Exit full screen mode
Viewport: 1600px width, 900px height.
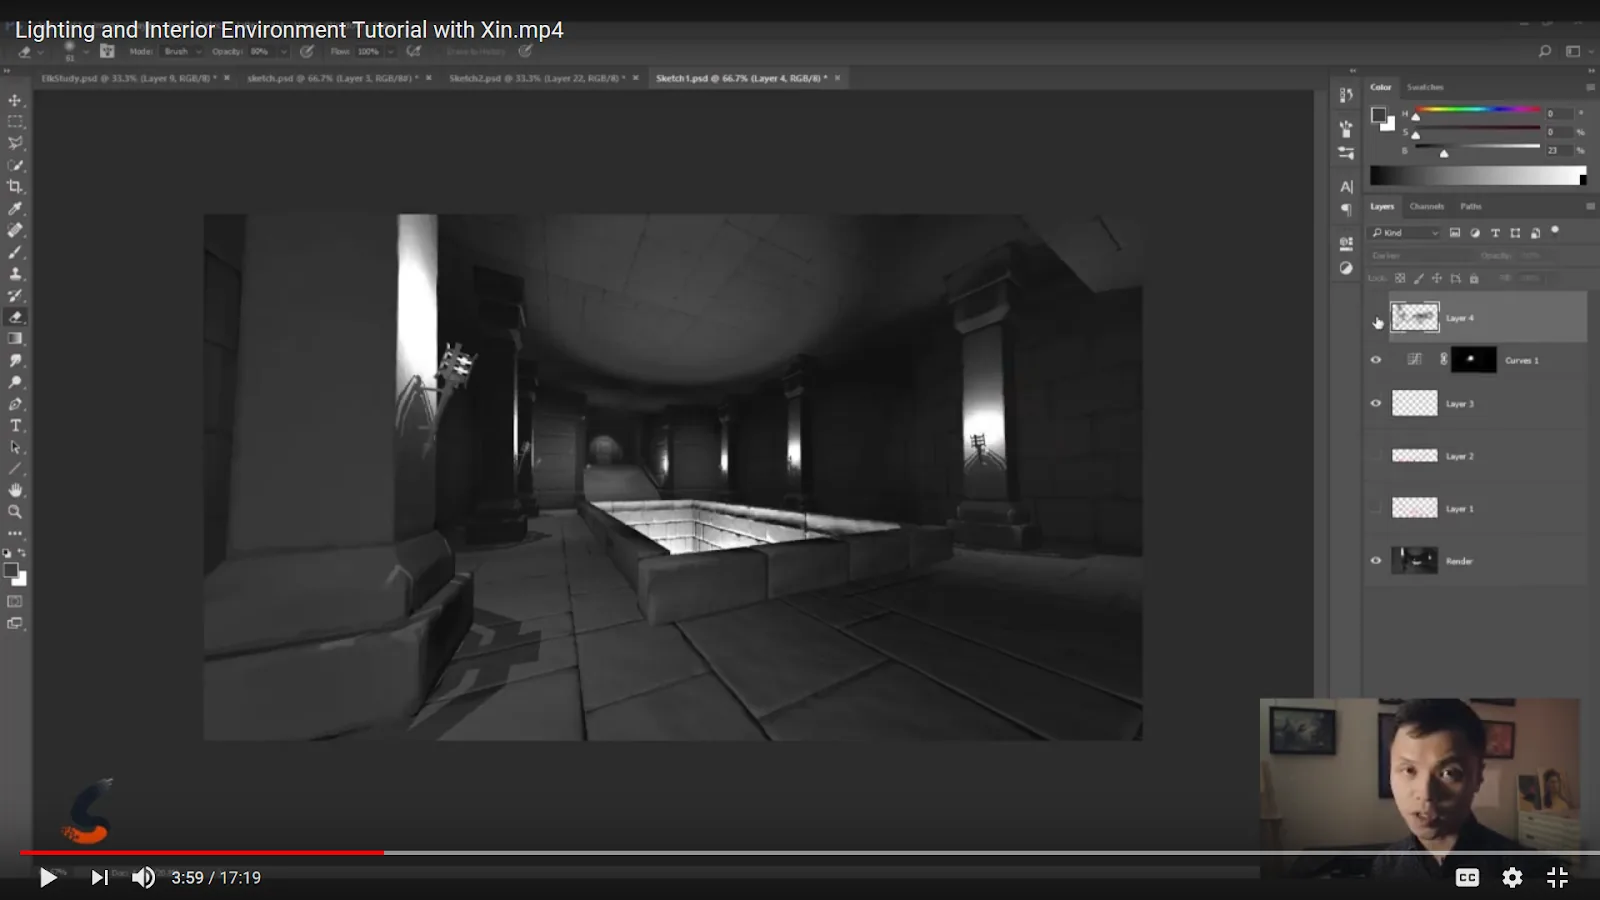(x=1557, y=877)
